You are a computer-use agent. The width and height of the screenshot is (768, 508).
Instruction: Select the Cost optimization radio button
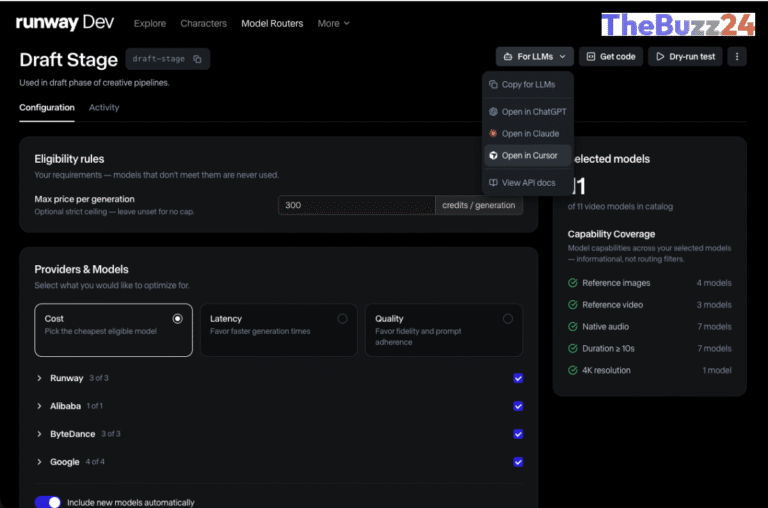pos(177,319)
